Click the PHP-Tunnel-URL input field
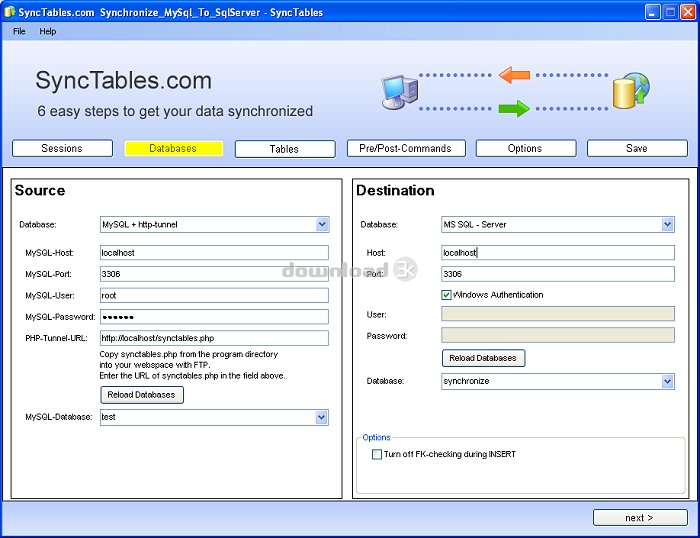 click(x=214, y=338)
